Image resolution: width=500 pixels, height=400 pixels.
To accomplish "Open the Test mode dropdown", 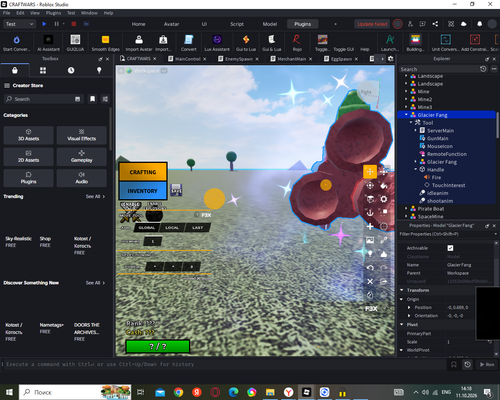I will 19,24.
